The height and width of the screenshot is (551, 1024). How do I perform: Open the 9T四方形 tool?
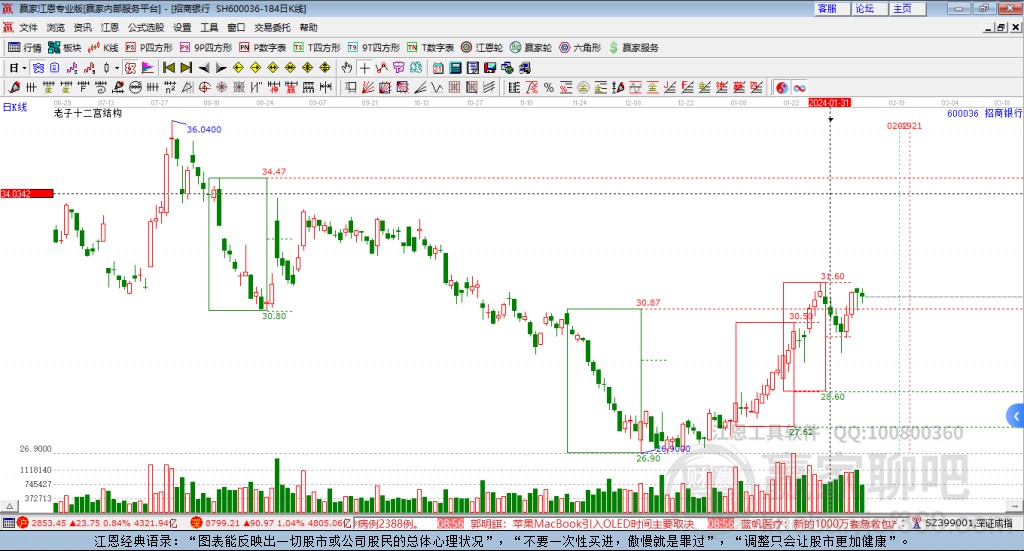(374, 48)
